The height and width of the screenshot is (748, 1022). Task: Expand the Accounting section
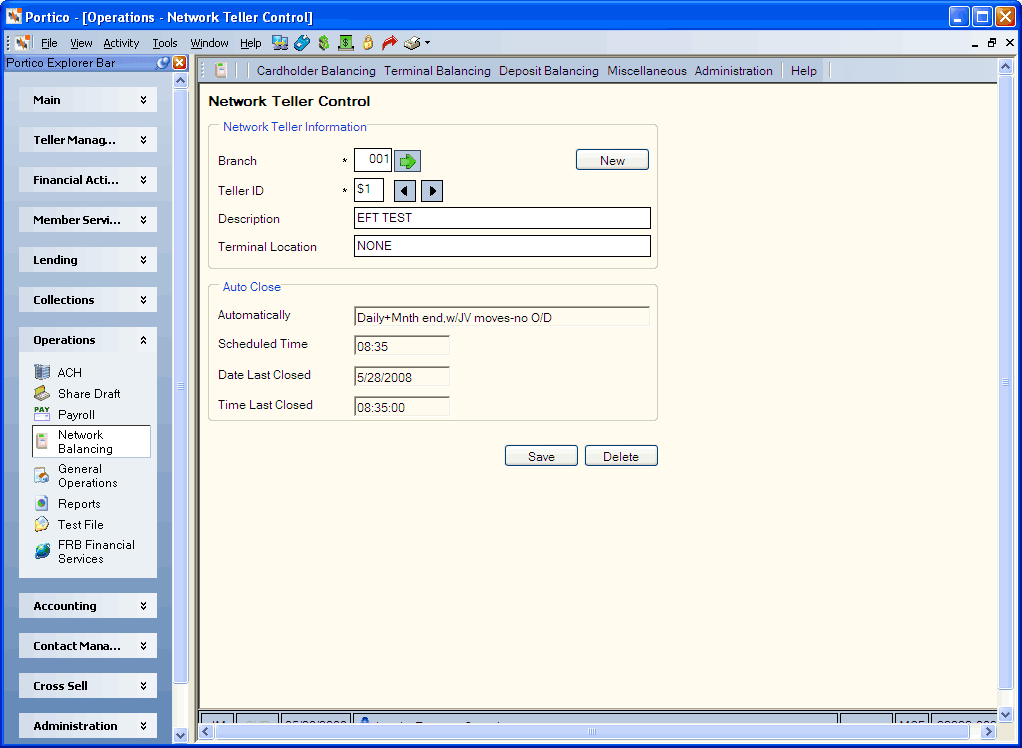pos(88,606)
